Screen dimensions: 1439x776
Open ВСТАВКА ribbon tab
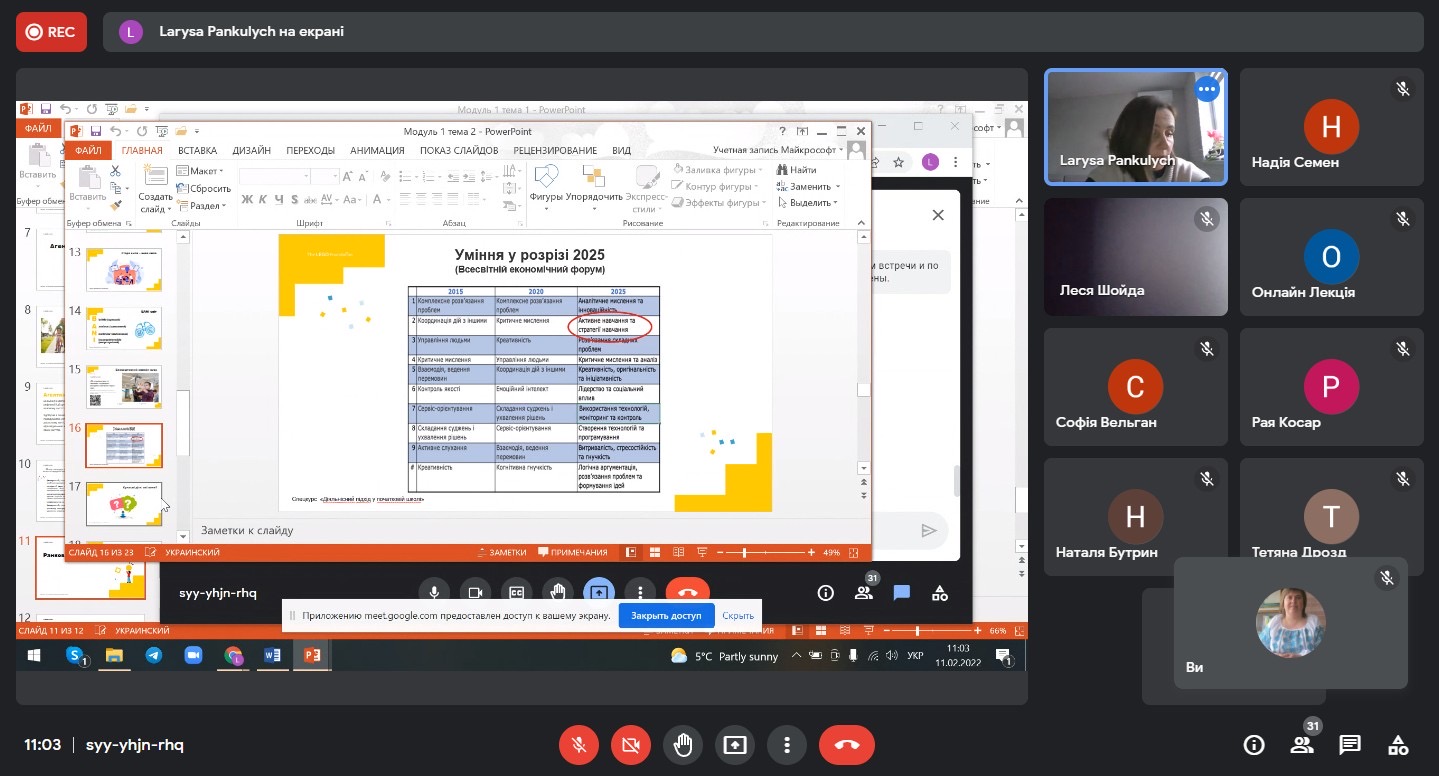coord(198,151)
